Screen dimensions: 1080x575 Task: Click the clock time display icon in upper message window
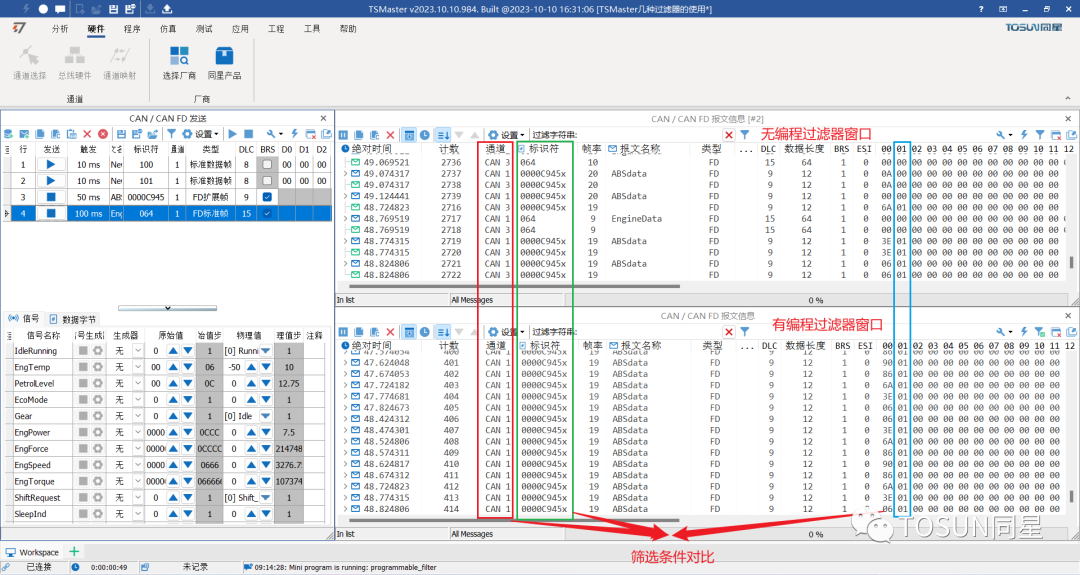click(x=425, y=135)
